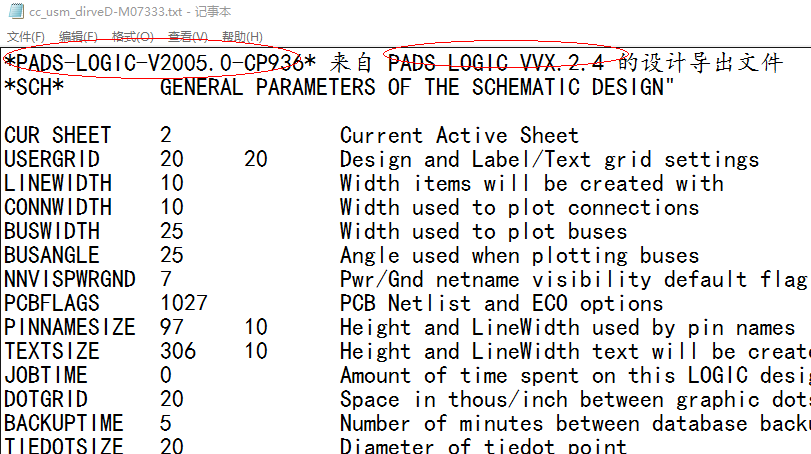This screenshot has width=811, height=454.
Task: Click the PINNAMESIZE value 97
Action: click(172, 327)
